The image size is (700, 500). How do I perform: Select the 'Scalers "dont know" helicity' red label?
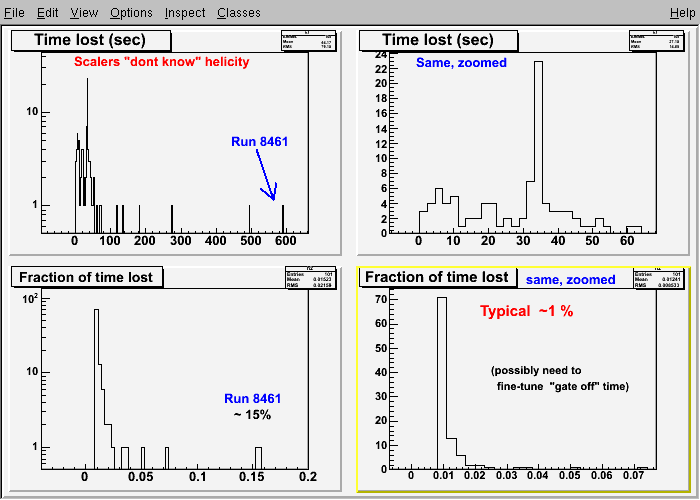(162, 62)
